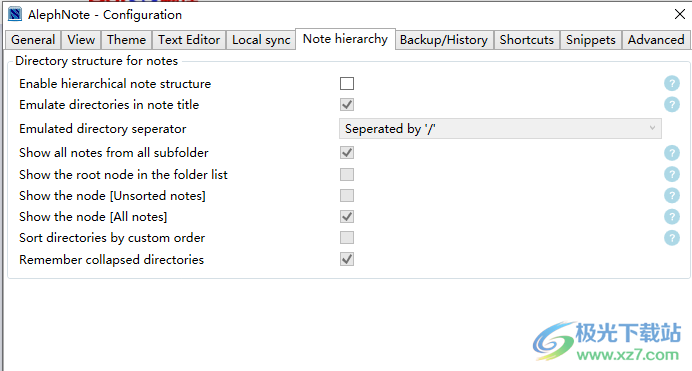Show help for all notes from all subfolder
The height and width of the screenshot is (371, 692).
672,153
